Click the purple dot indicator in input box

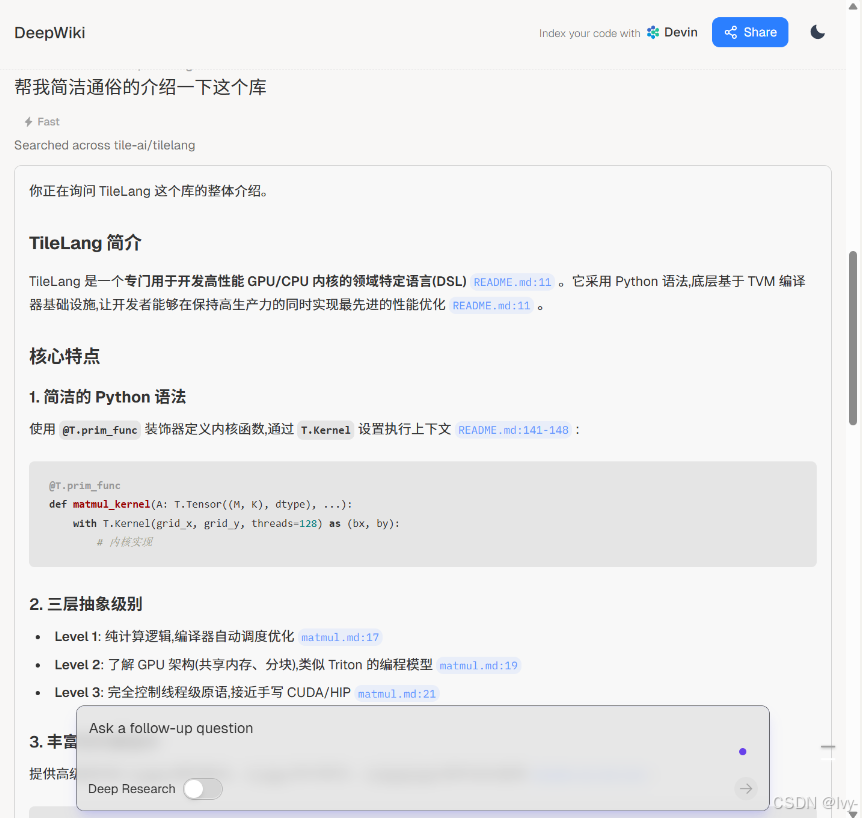743,751
